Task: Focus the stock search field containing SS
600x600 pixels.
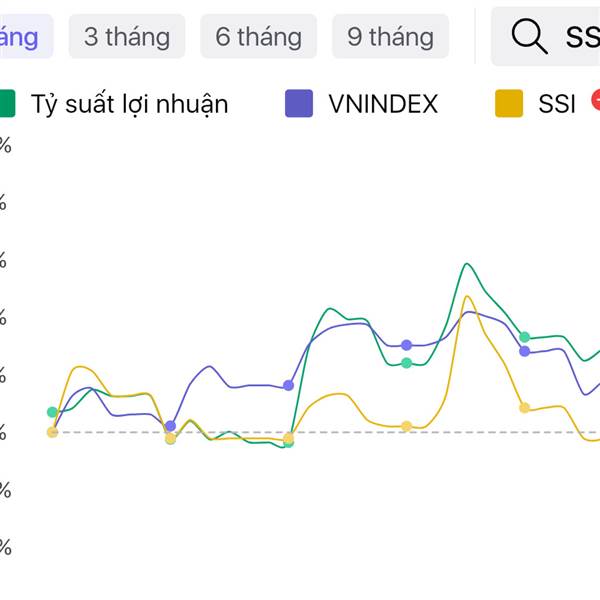Action: (546, 36)
